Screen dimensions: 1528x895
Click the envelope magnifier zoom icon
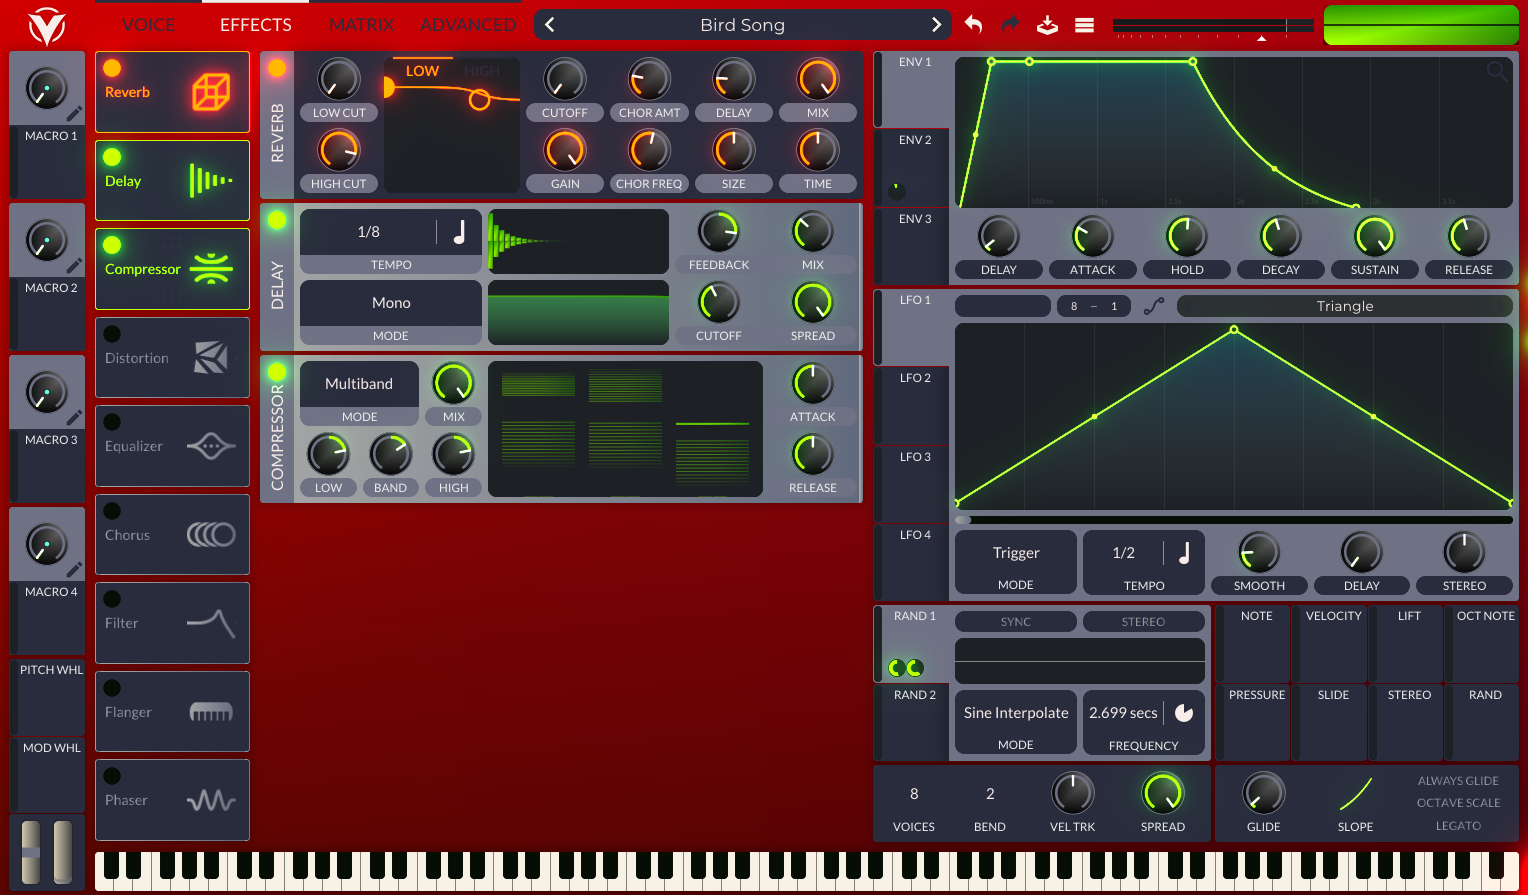pyautogui.click(x=1496, y=71)
